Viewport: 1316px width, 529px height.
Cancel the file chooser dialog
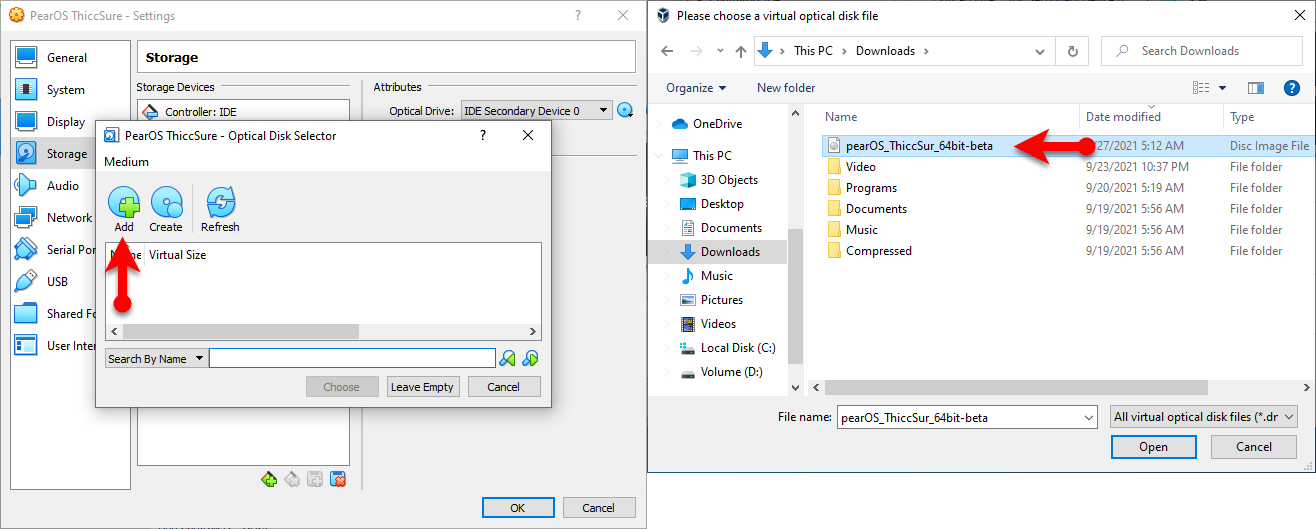click(x=1254, y=447)
